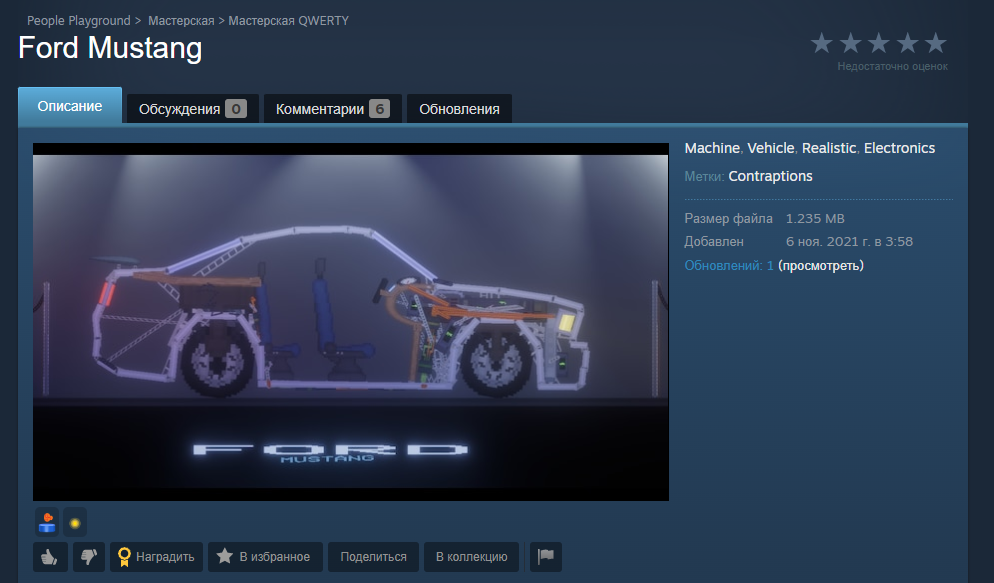Click the Ford Mustang page title
The width and height of the screenshot is (994, 583).
click(x=110, y=48)
